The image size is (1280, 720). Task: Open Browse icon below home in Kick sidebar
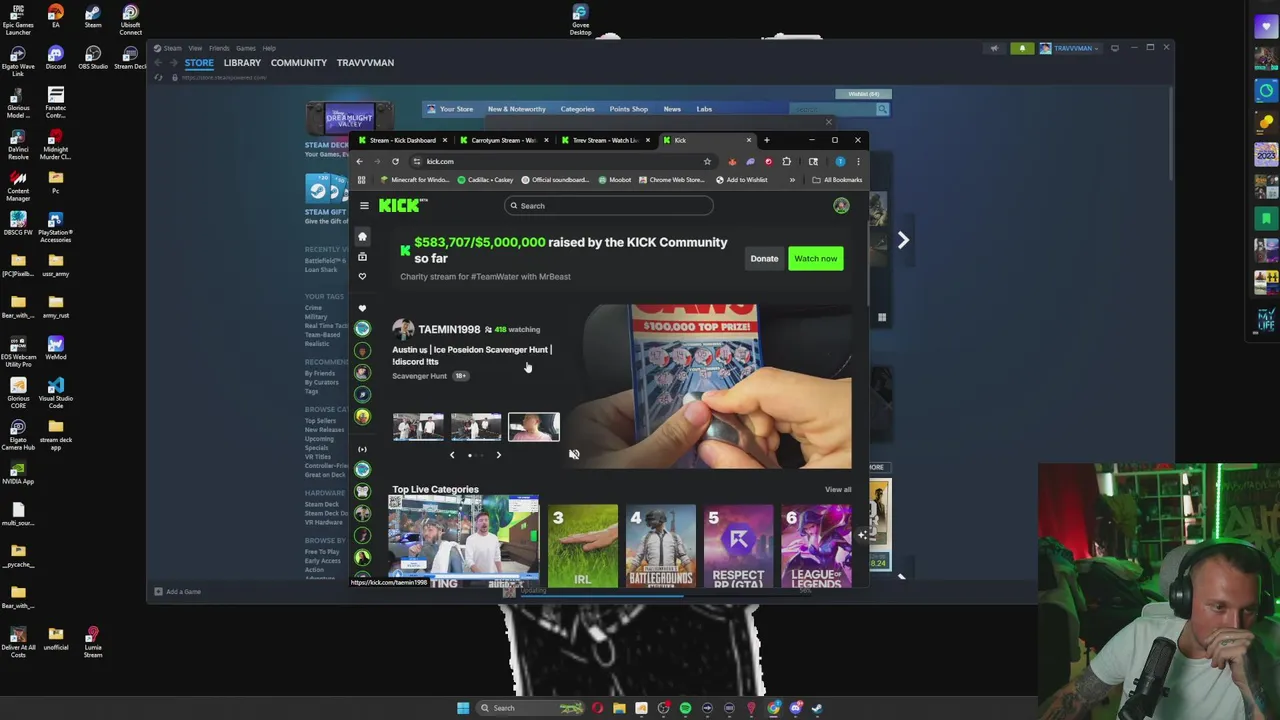point(362,257)
